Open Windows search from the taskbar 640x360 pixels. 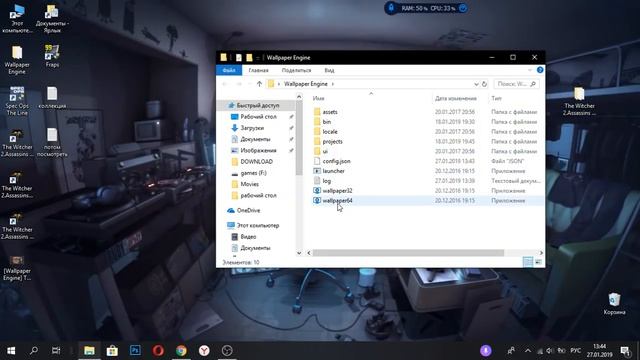pyautogui.click(x=34, y=350)
